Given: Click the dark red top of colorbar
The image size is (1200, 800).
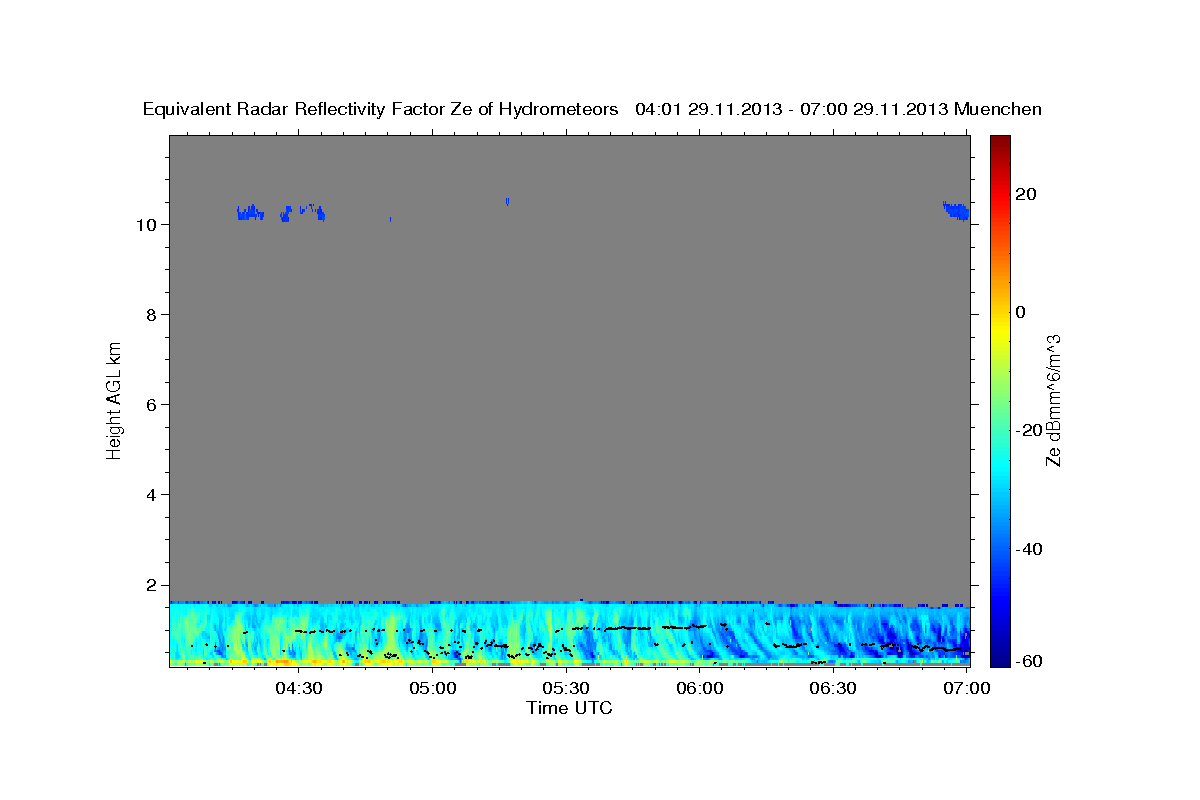Looking at the screenshot, I should pyautogui.click(x=999, y=142).
